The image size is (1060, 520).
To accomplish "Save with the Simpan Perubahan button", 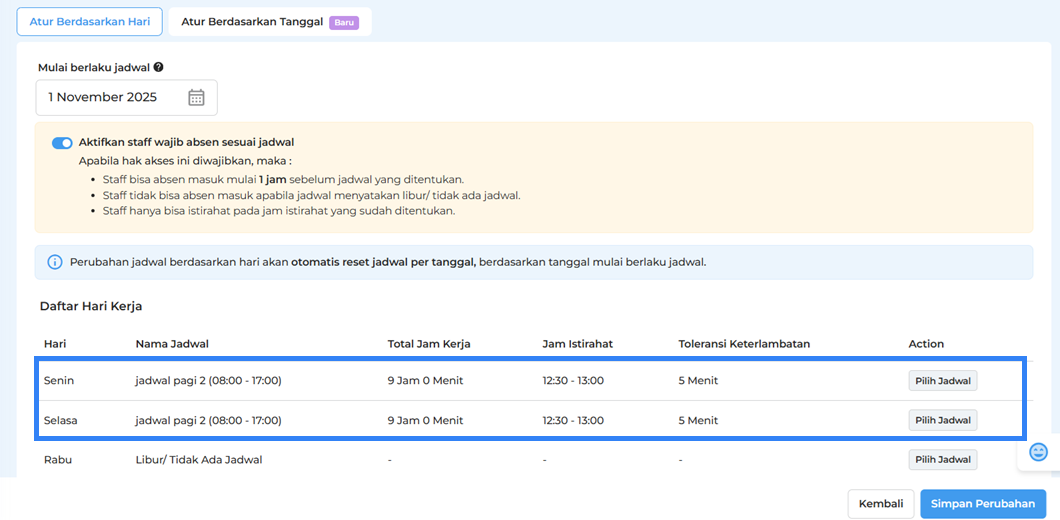I will [x=983, y=504].
